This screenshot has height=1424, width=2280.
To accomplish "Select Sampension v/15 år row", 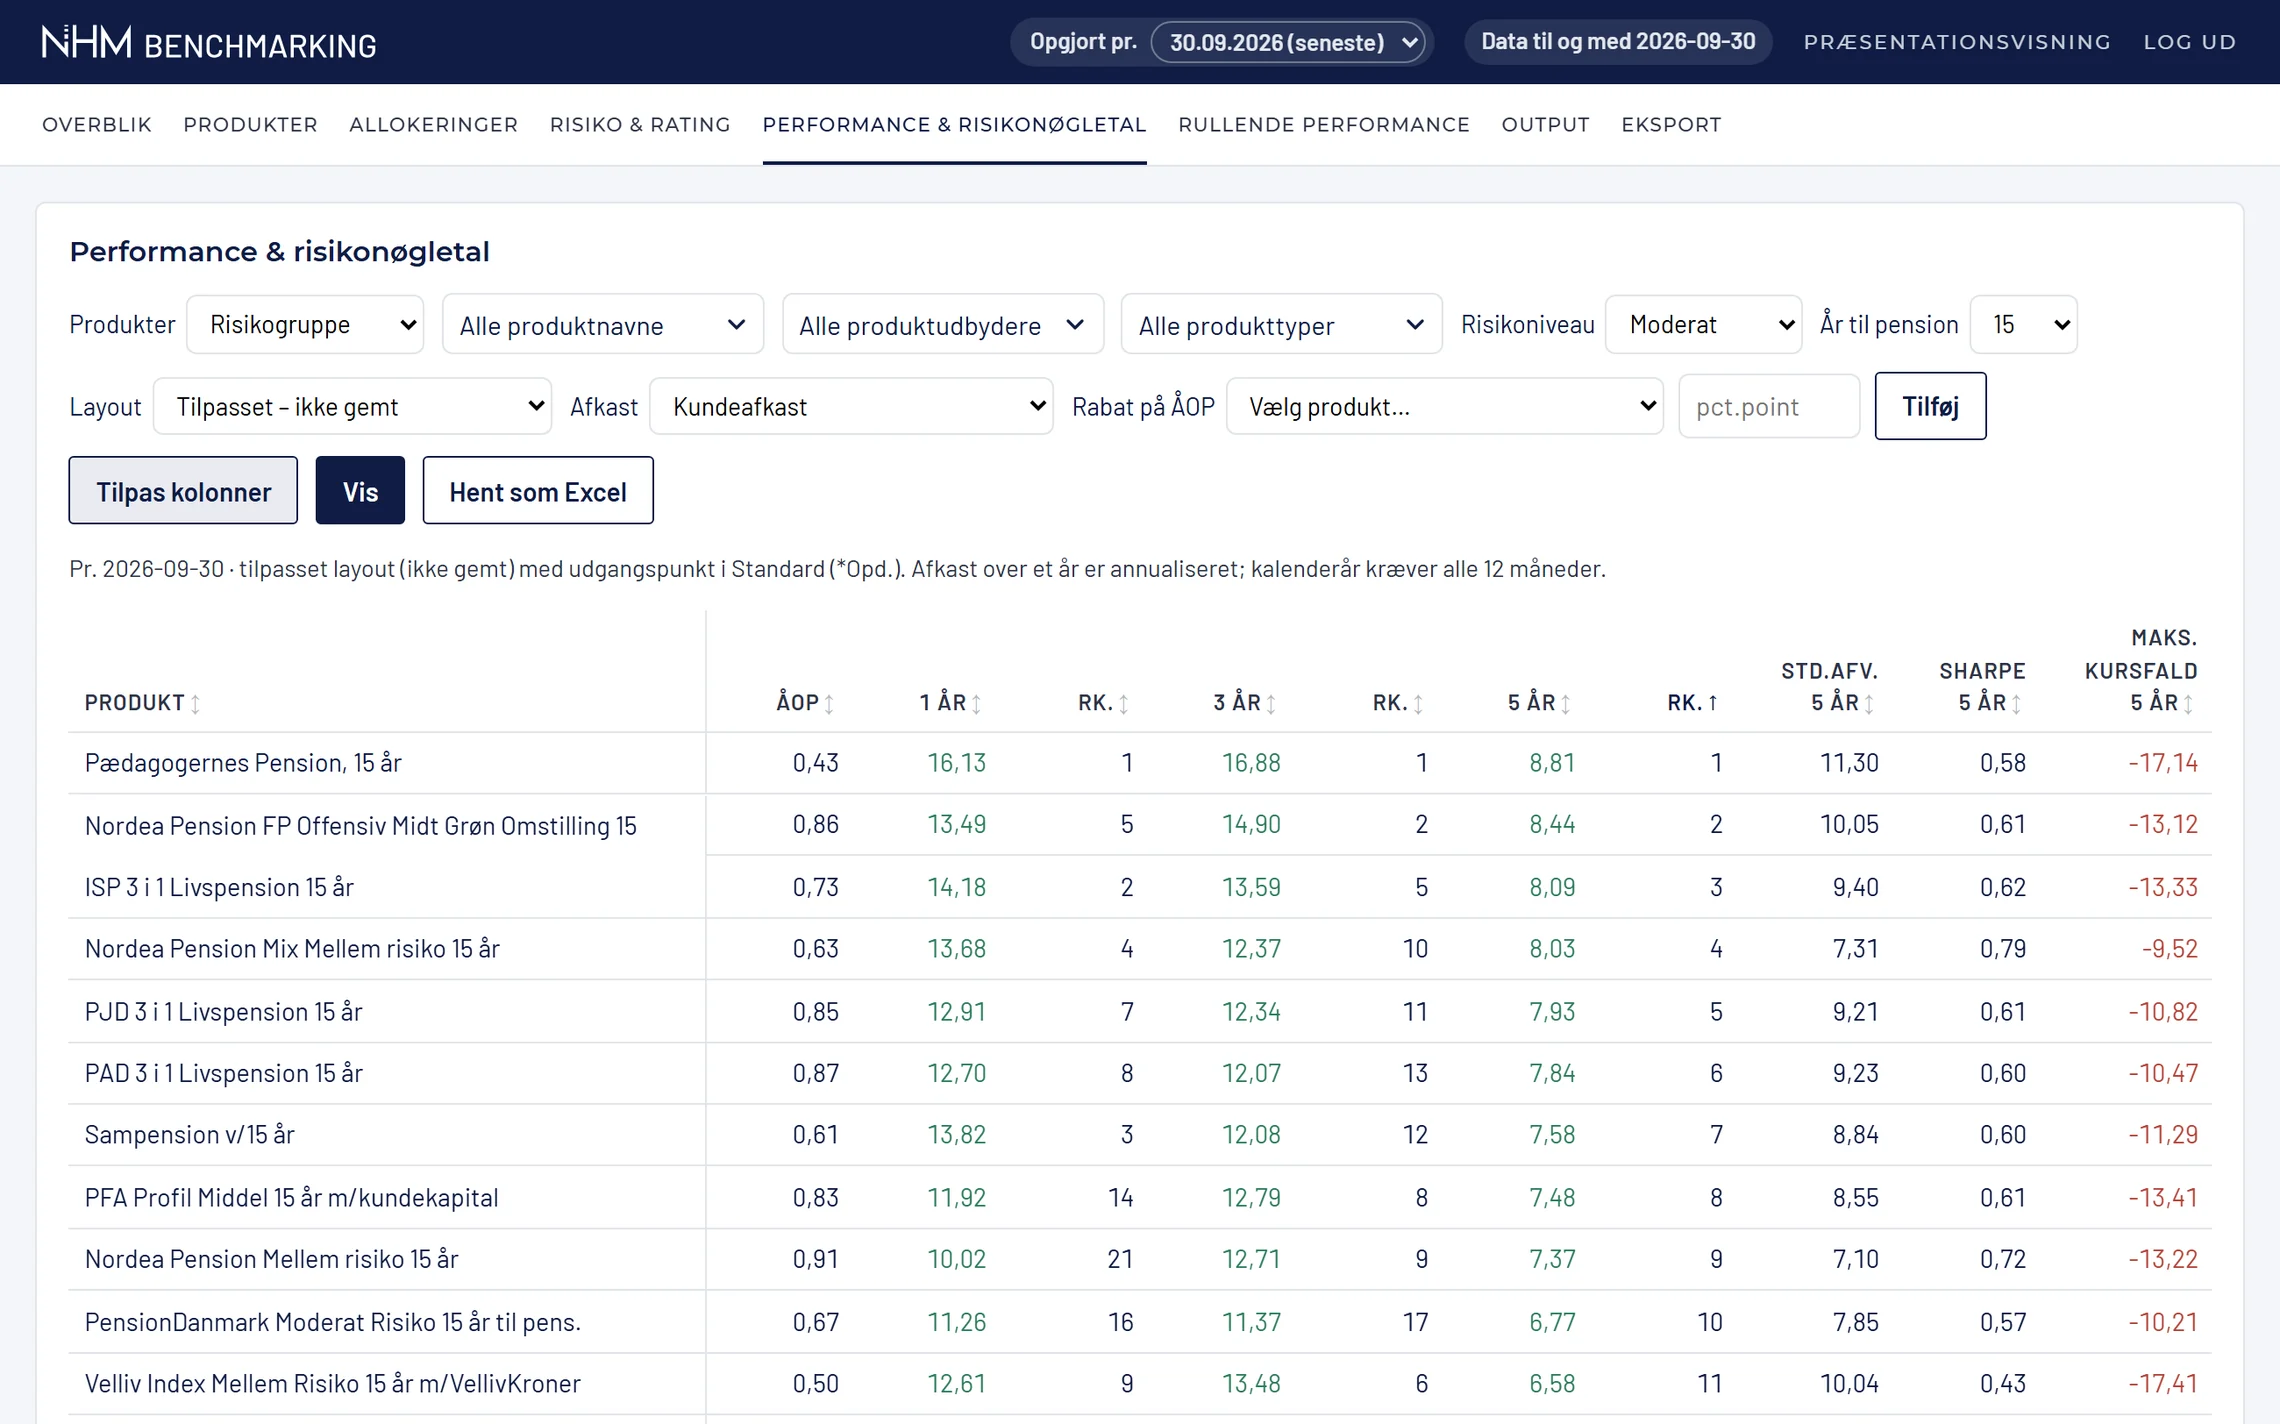I will tap(1140, 1135).
